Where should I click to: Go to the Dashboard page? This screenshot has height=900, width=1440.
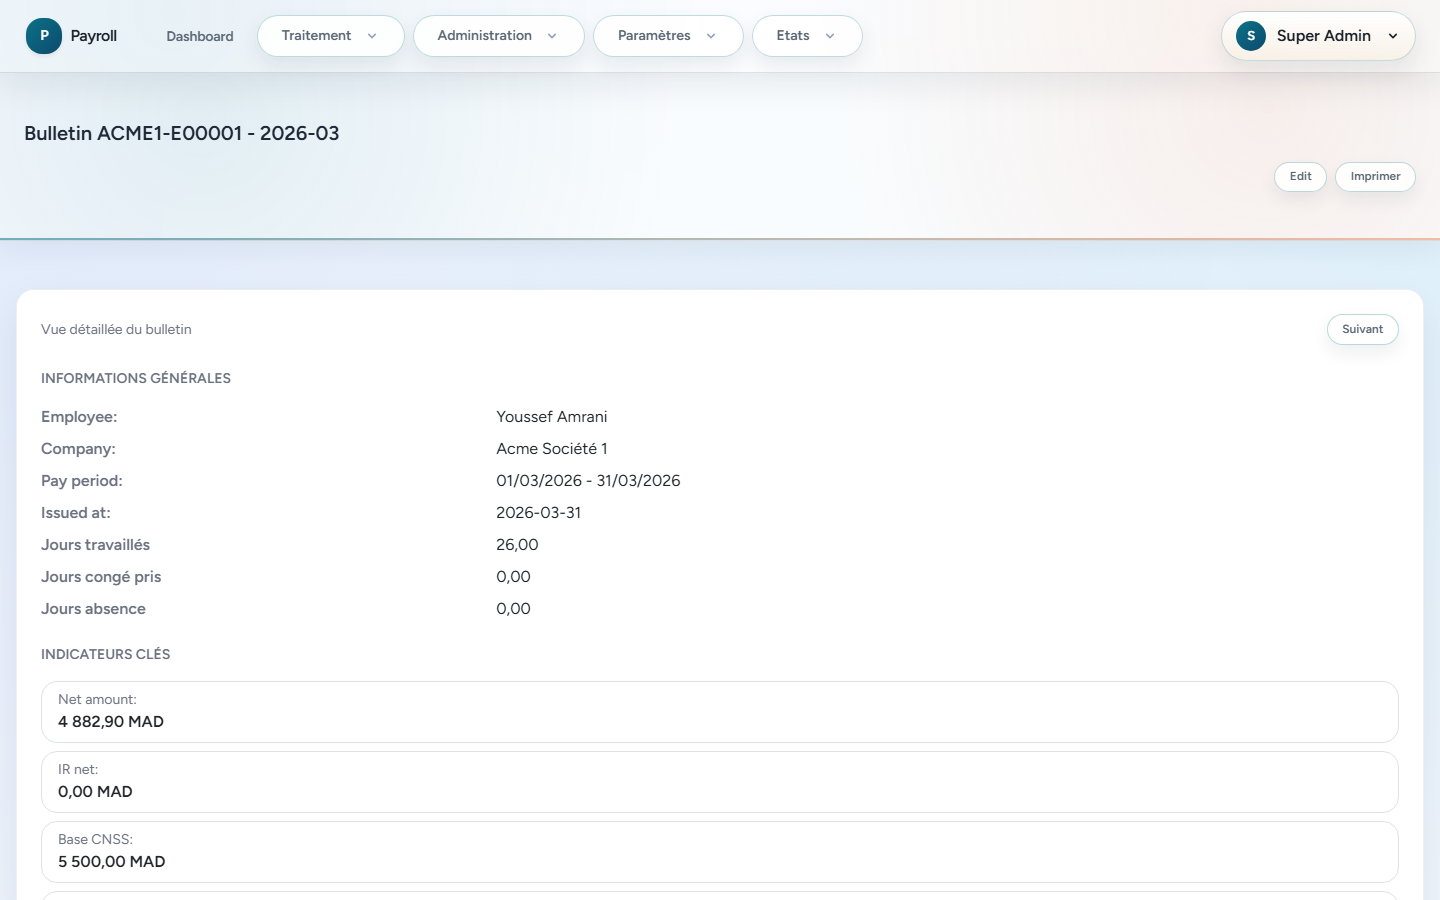200,36
